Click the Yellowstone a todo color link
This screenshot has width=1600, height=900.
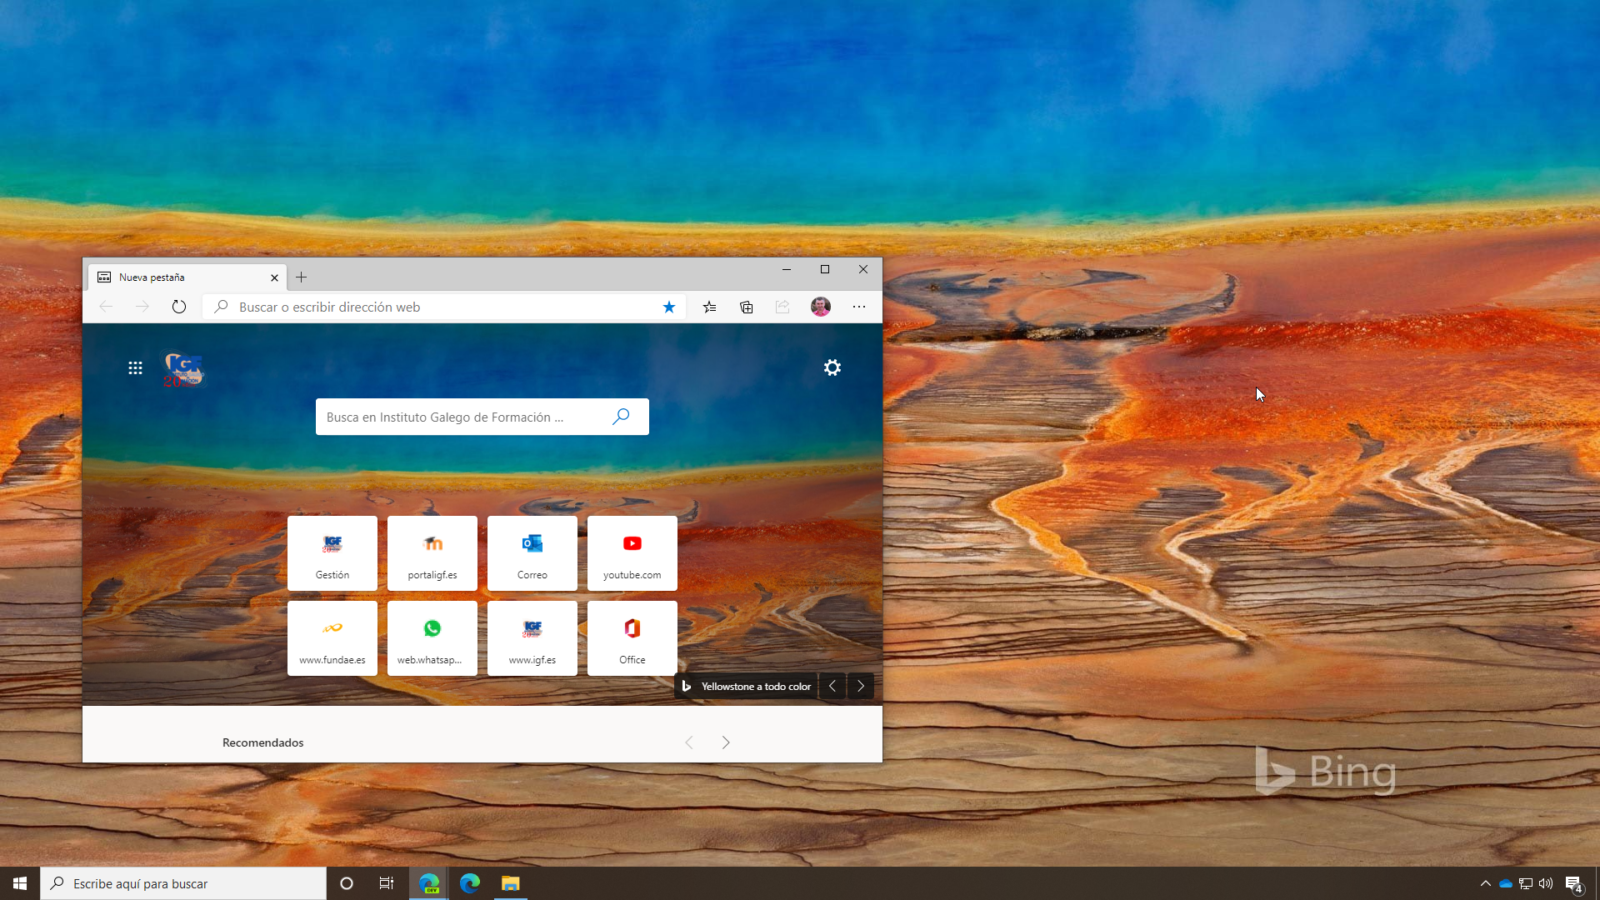pyautogui.click(x=755, y=687)
